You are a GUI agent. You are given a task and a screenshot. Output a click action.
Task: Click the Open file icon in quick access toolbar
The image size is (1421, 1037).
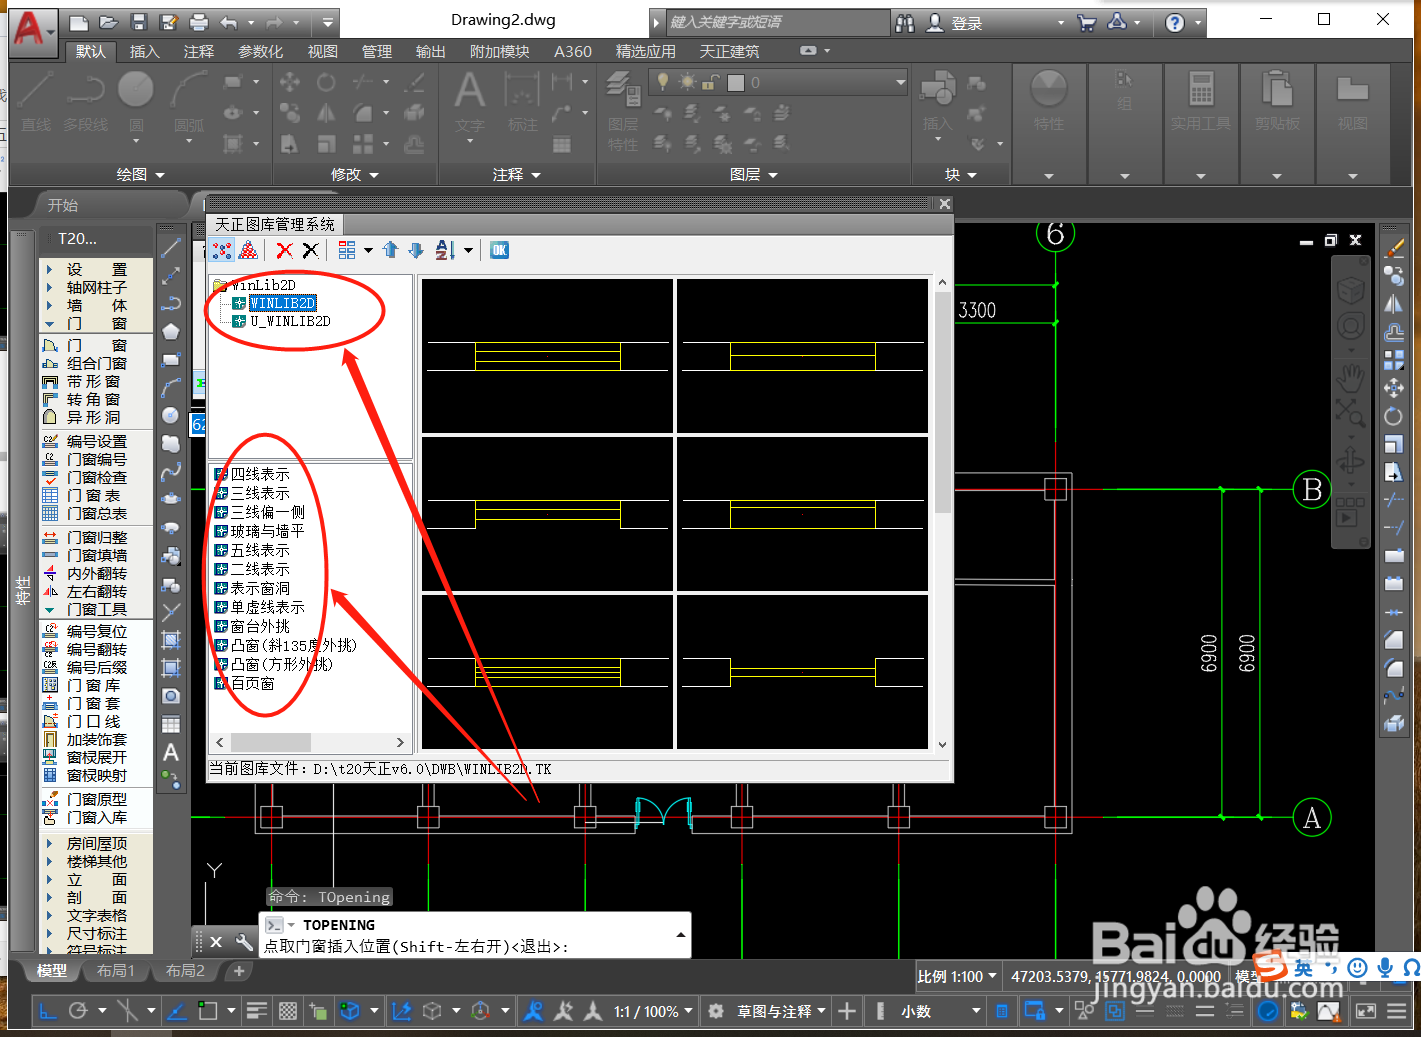[x=109, y=22]
